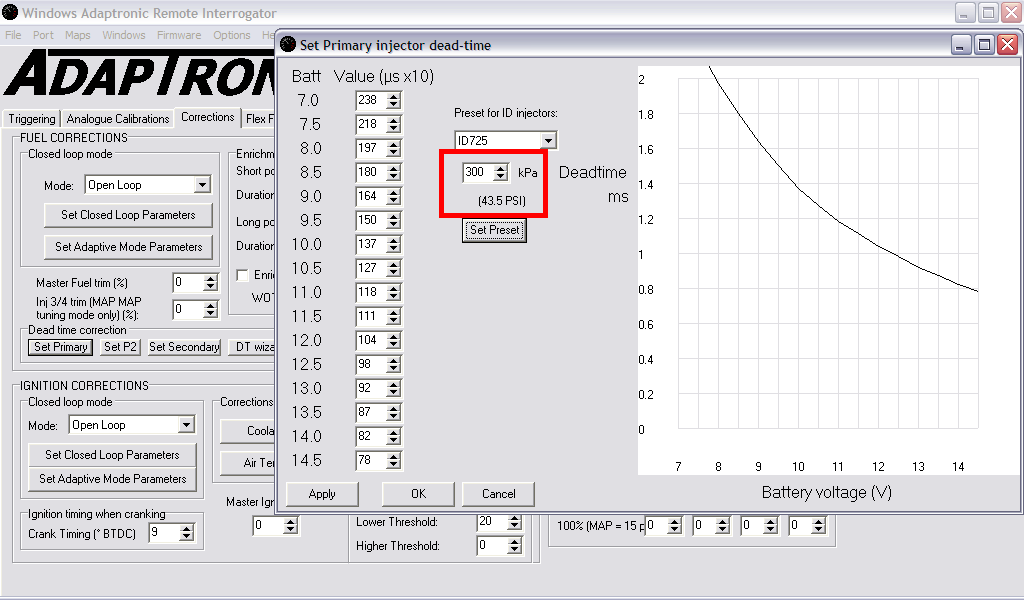Increase the 7.0 volt dead-time value

click(x=394, y=96)
